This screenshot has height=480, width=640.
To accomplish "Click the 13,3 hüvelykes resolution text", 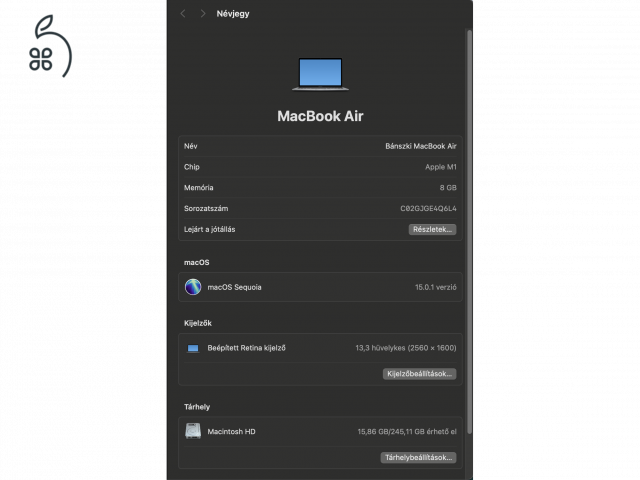I will [406, 348].
